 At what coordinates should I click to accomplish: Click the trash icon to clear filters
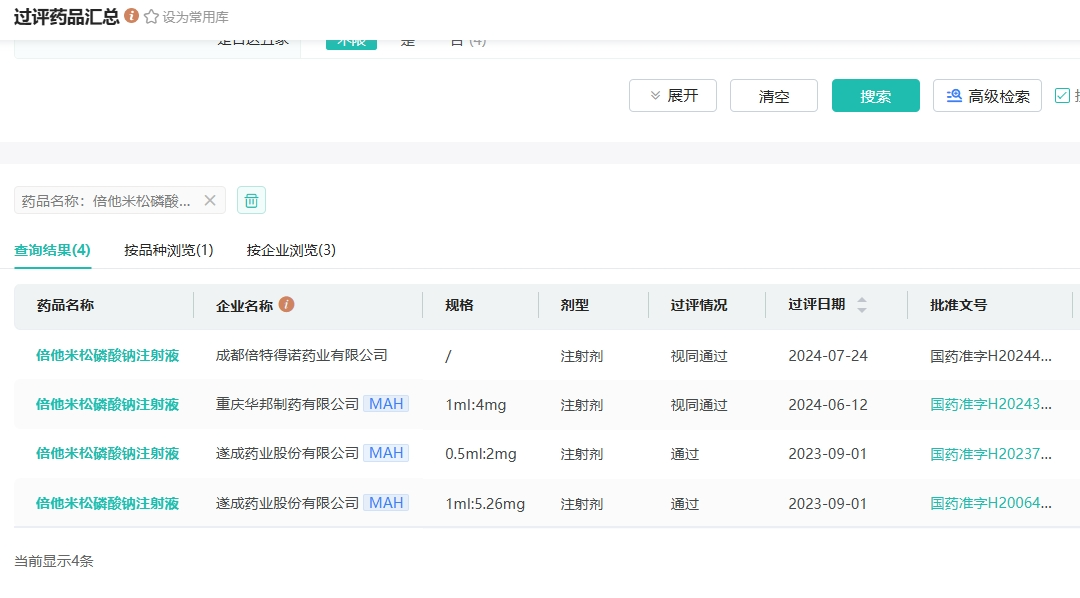click(x=251, y=200)
